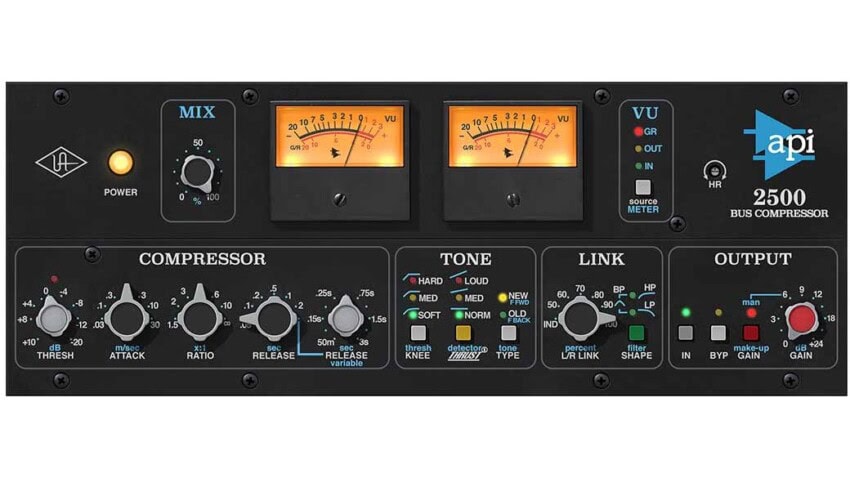Click the left meter calibration screw
Image resolution: width=850 pixels, height=478 pixels.
(340, 199)
